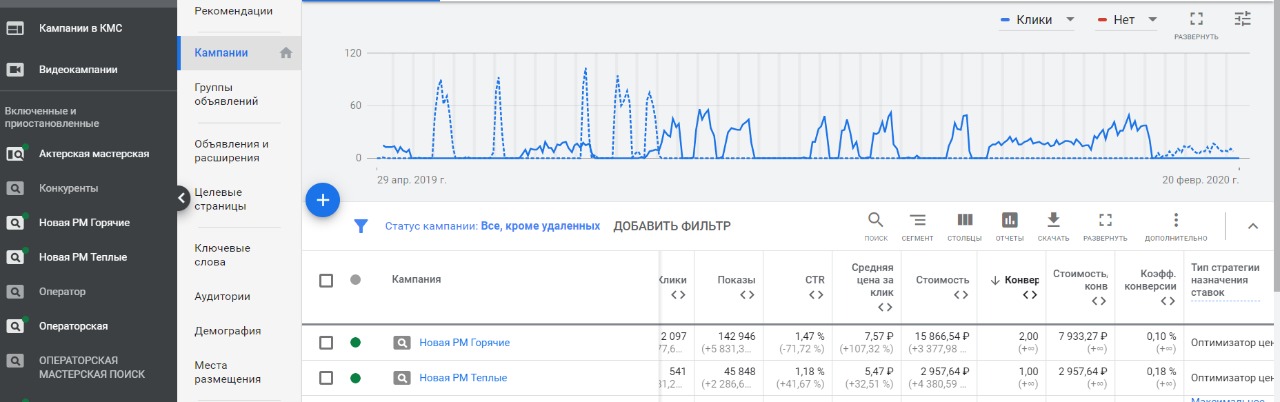This screenshot has width=1280, height=402.
Task: Open the Аудитории menu item
Action: [222, 296]
